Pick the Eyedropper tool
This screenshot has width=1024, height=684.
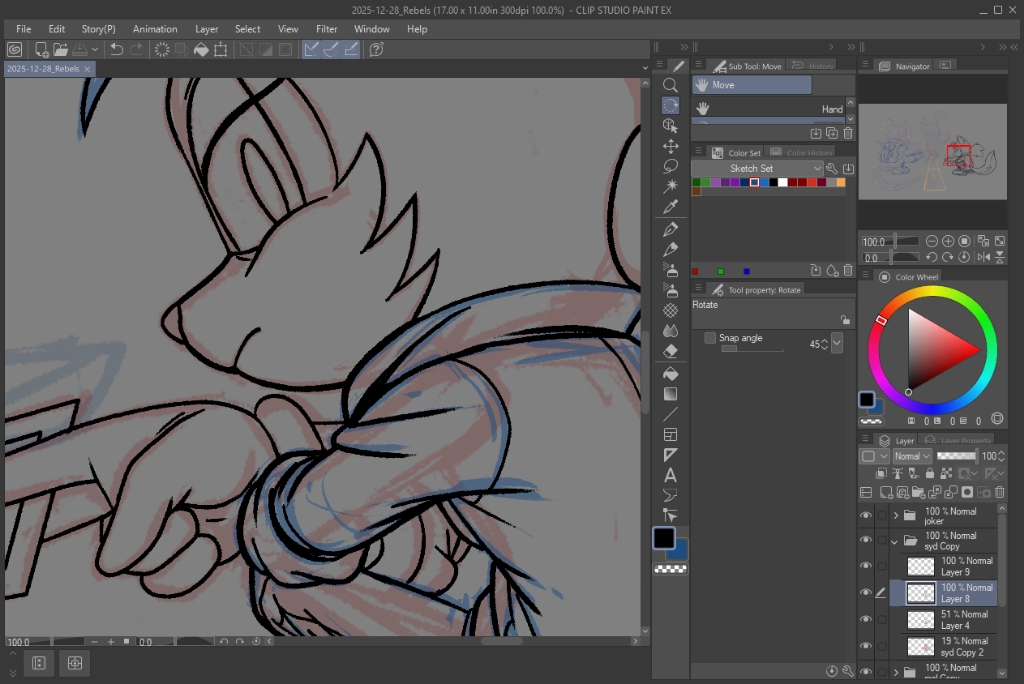(670, 207)
